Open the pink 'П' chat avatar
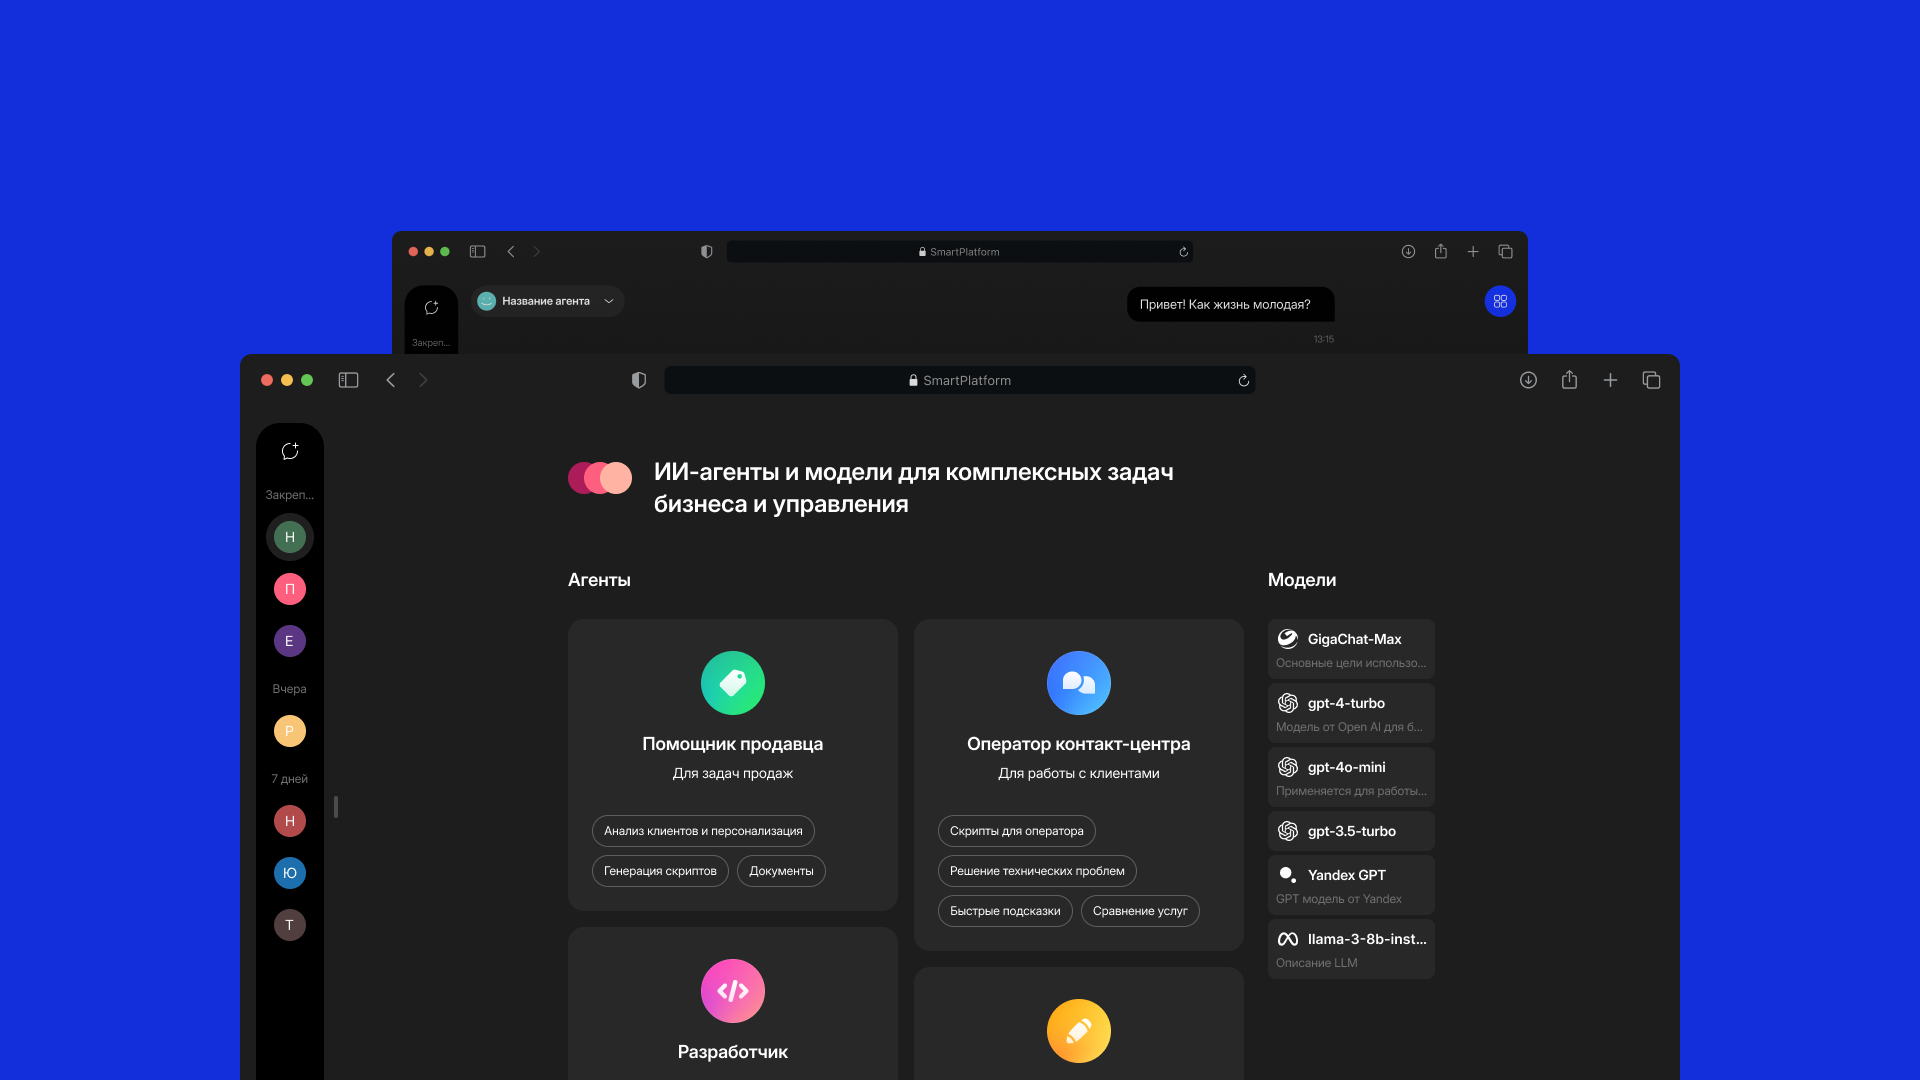Image resolution: width=1920 pixels, height=1080 pixels. [x=290, y=589]
